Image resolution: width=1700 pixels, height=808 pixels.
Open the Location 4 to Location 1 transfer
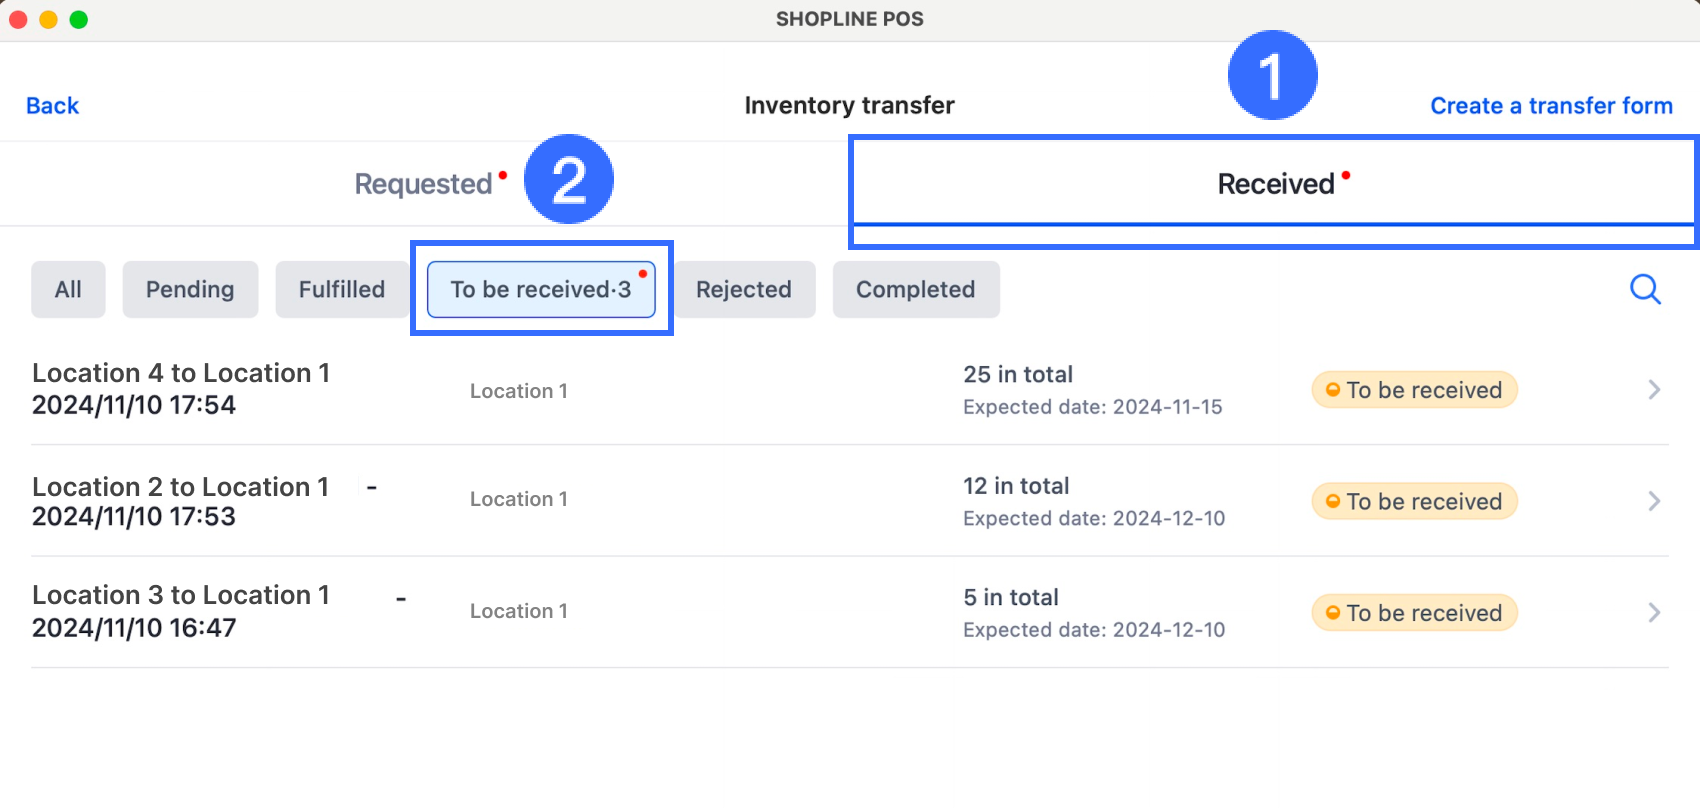[x=181, y=389]
